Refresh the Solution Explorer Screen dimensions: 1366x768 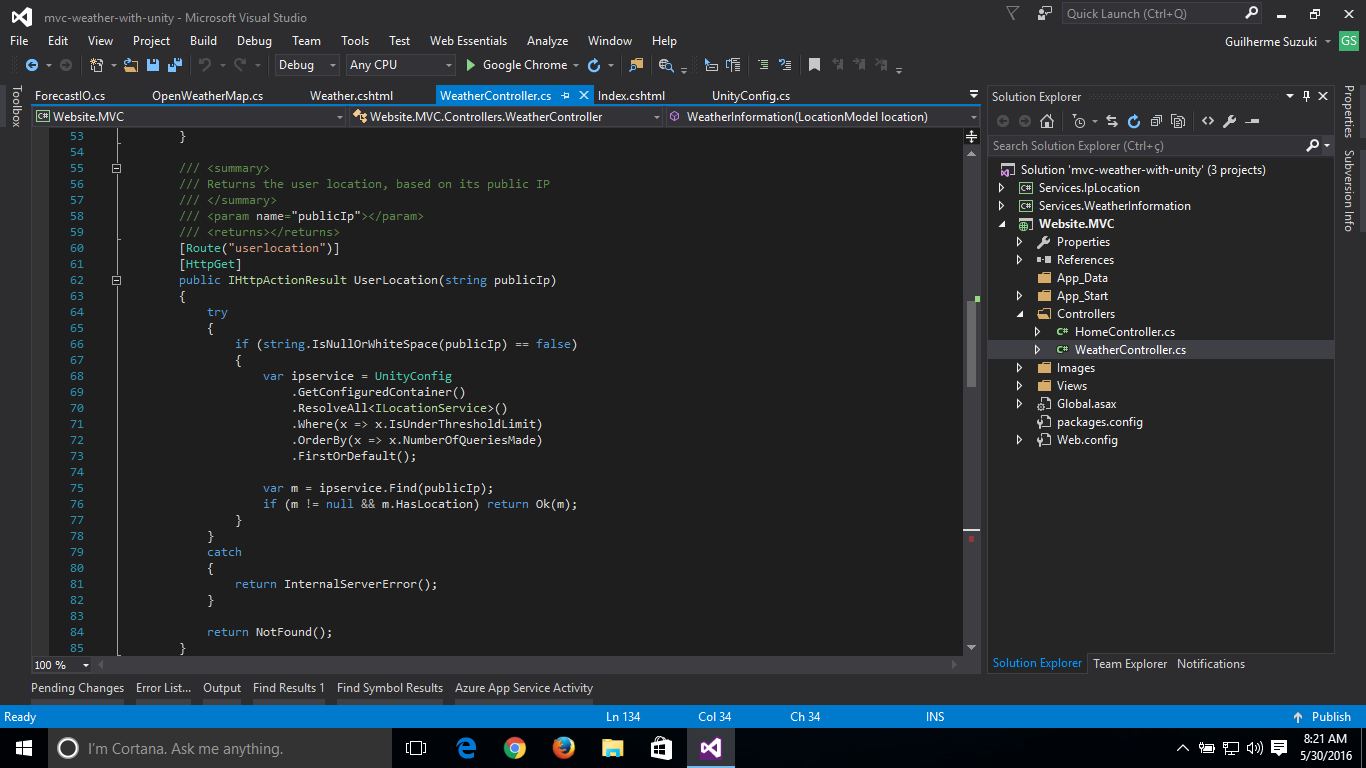coord(1134,121)
